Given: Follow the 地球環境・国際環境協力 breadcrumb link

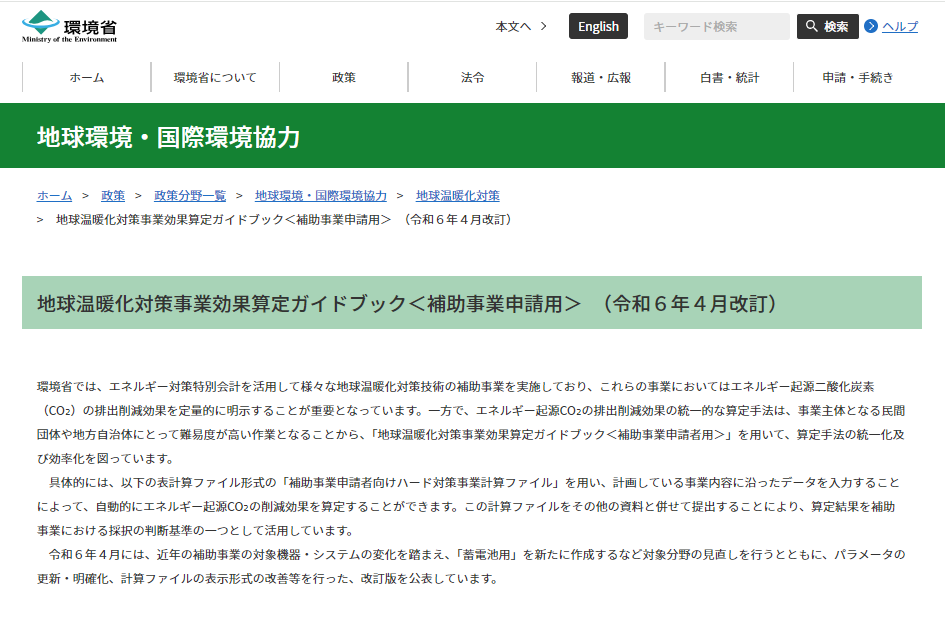Looking at the screenshot, I should tap(320, 196).
